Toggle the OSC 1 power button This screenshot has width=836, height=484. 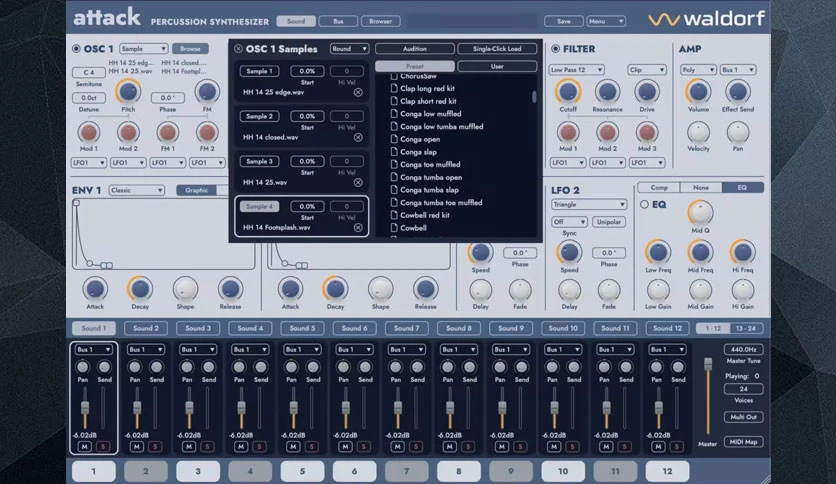[x=76, y=49]
